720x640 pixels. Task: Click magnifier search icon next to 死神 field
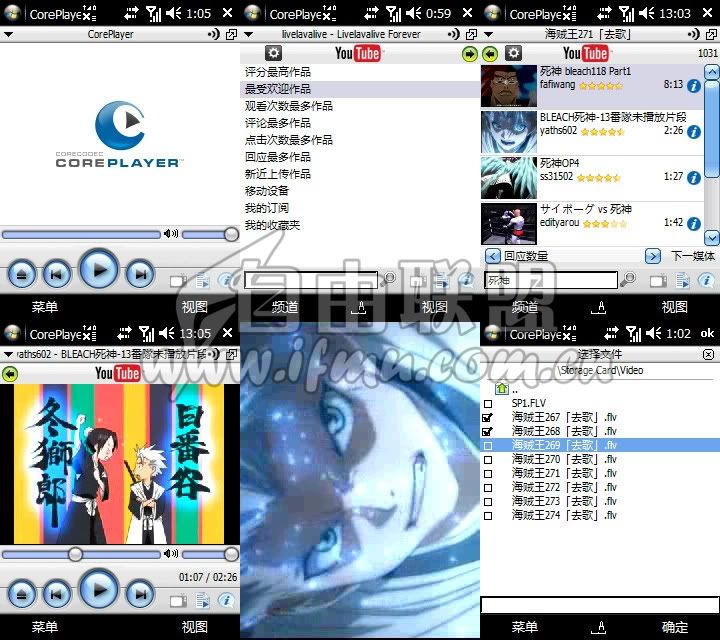click(628, 278)
